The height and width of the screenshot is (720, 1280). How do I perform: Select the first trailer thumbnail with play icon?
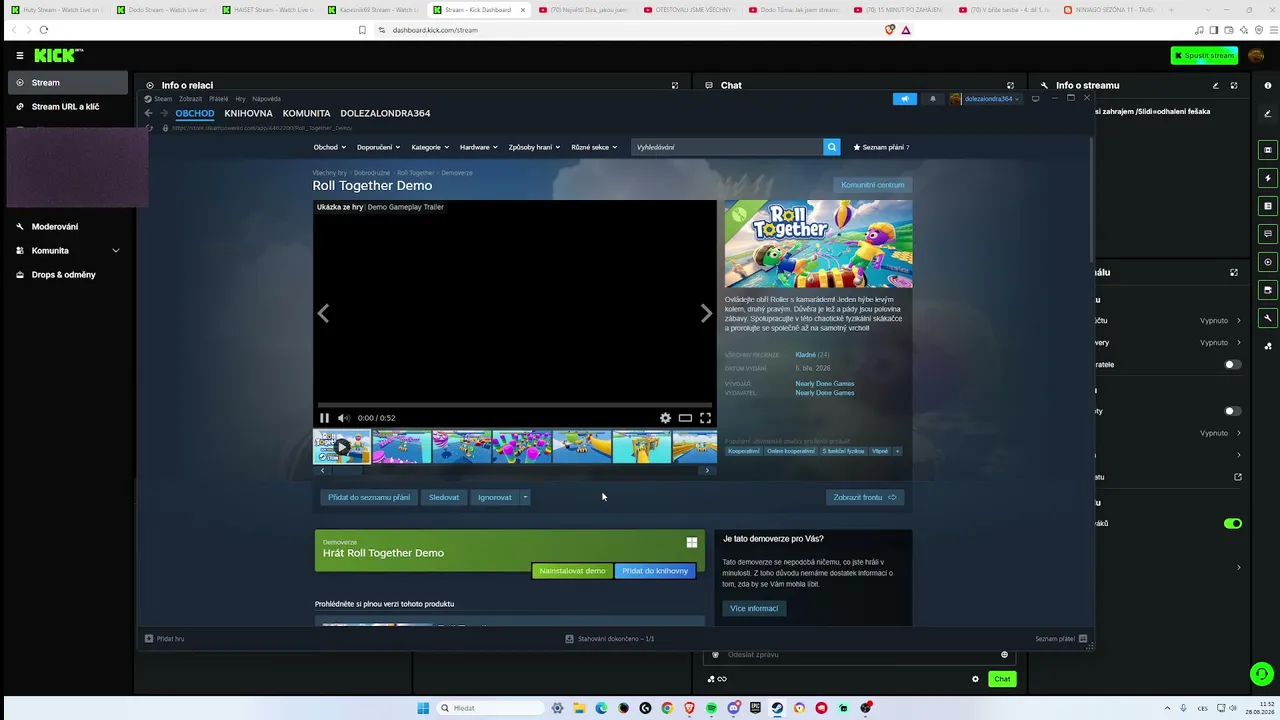tap(342, 447)
